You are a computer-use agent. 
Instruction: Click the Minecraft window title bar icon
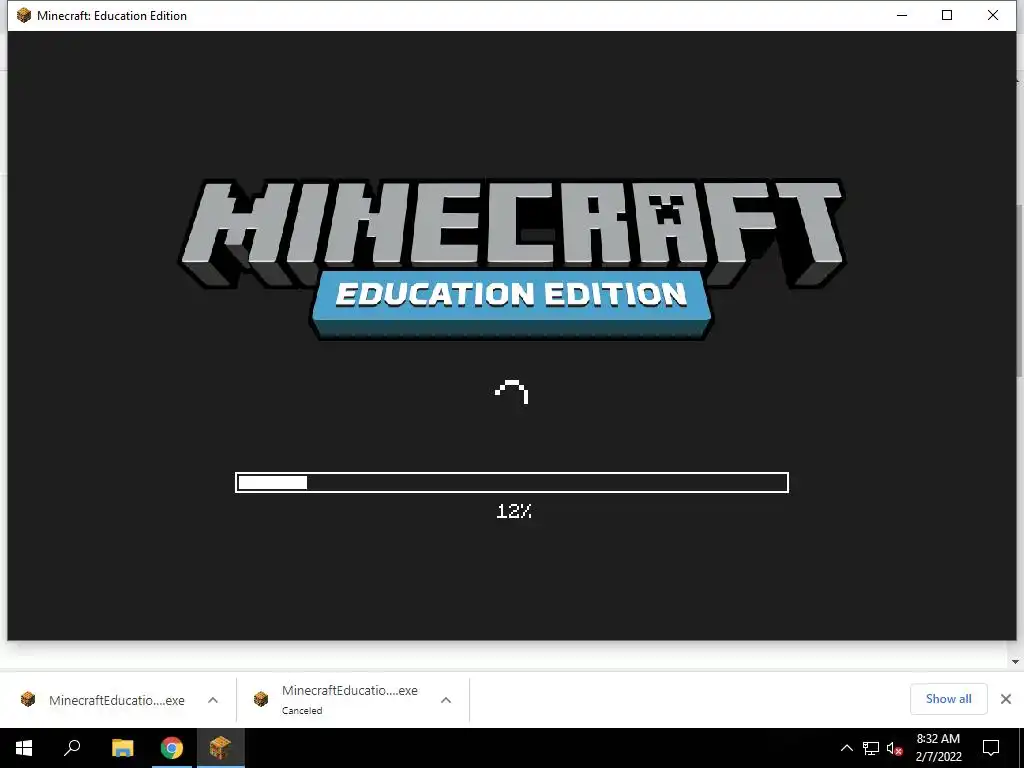coord(24,15)
